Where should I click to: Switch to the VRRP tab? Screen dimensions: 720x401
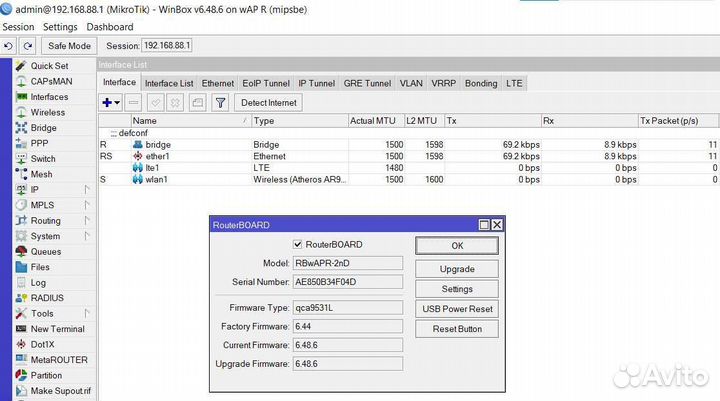click(444, 83)
